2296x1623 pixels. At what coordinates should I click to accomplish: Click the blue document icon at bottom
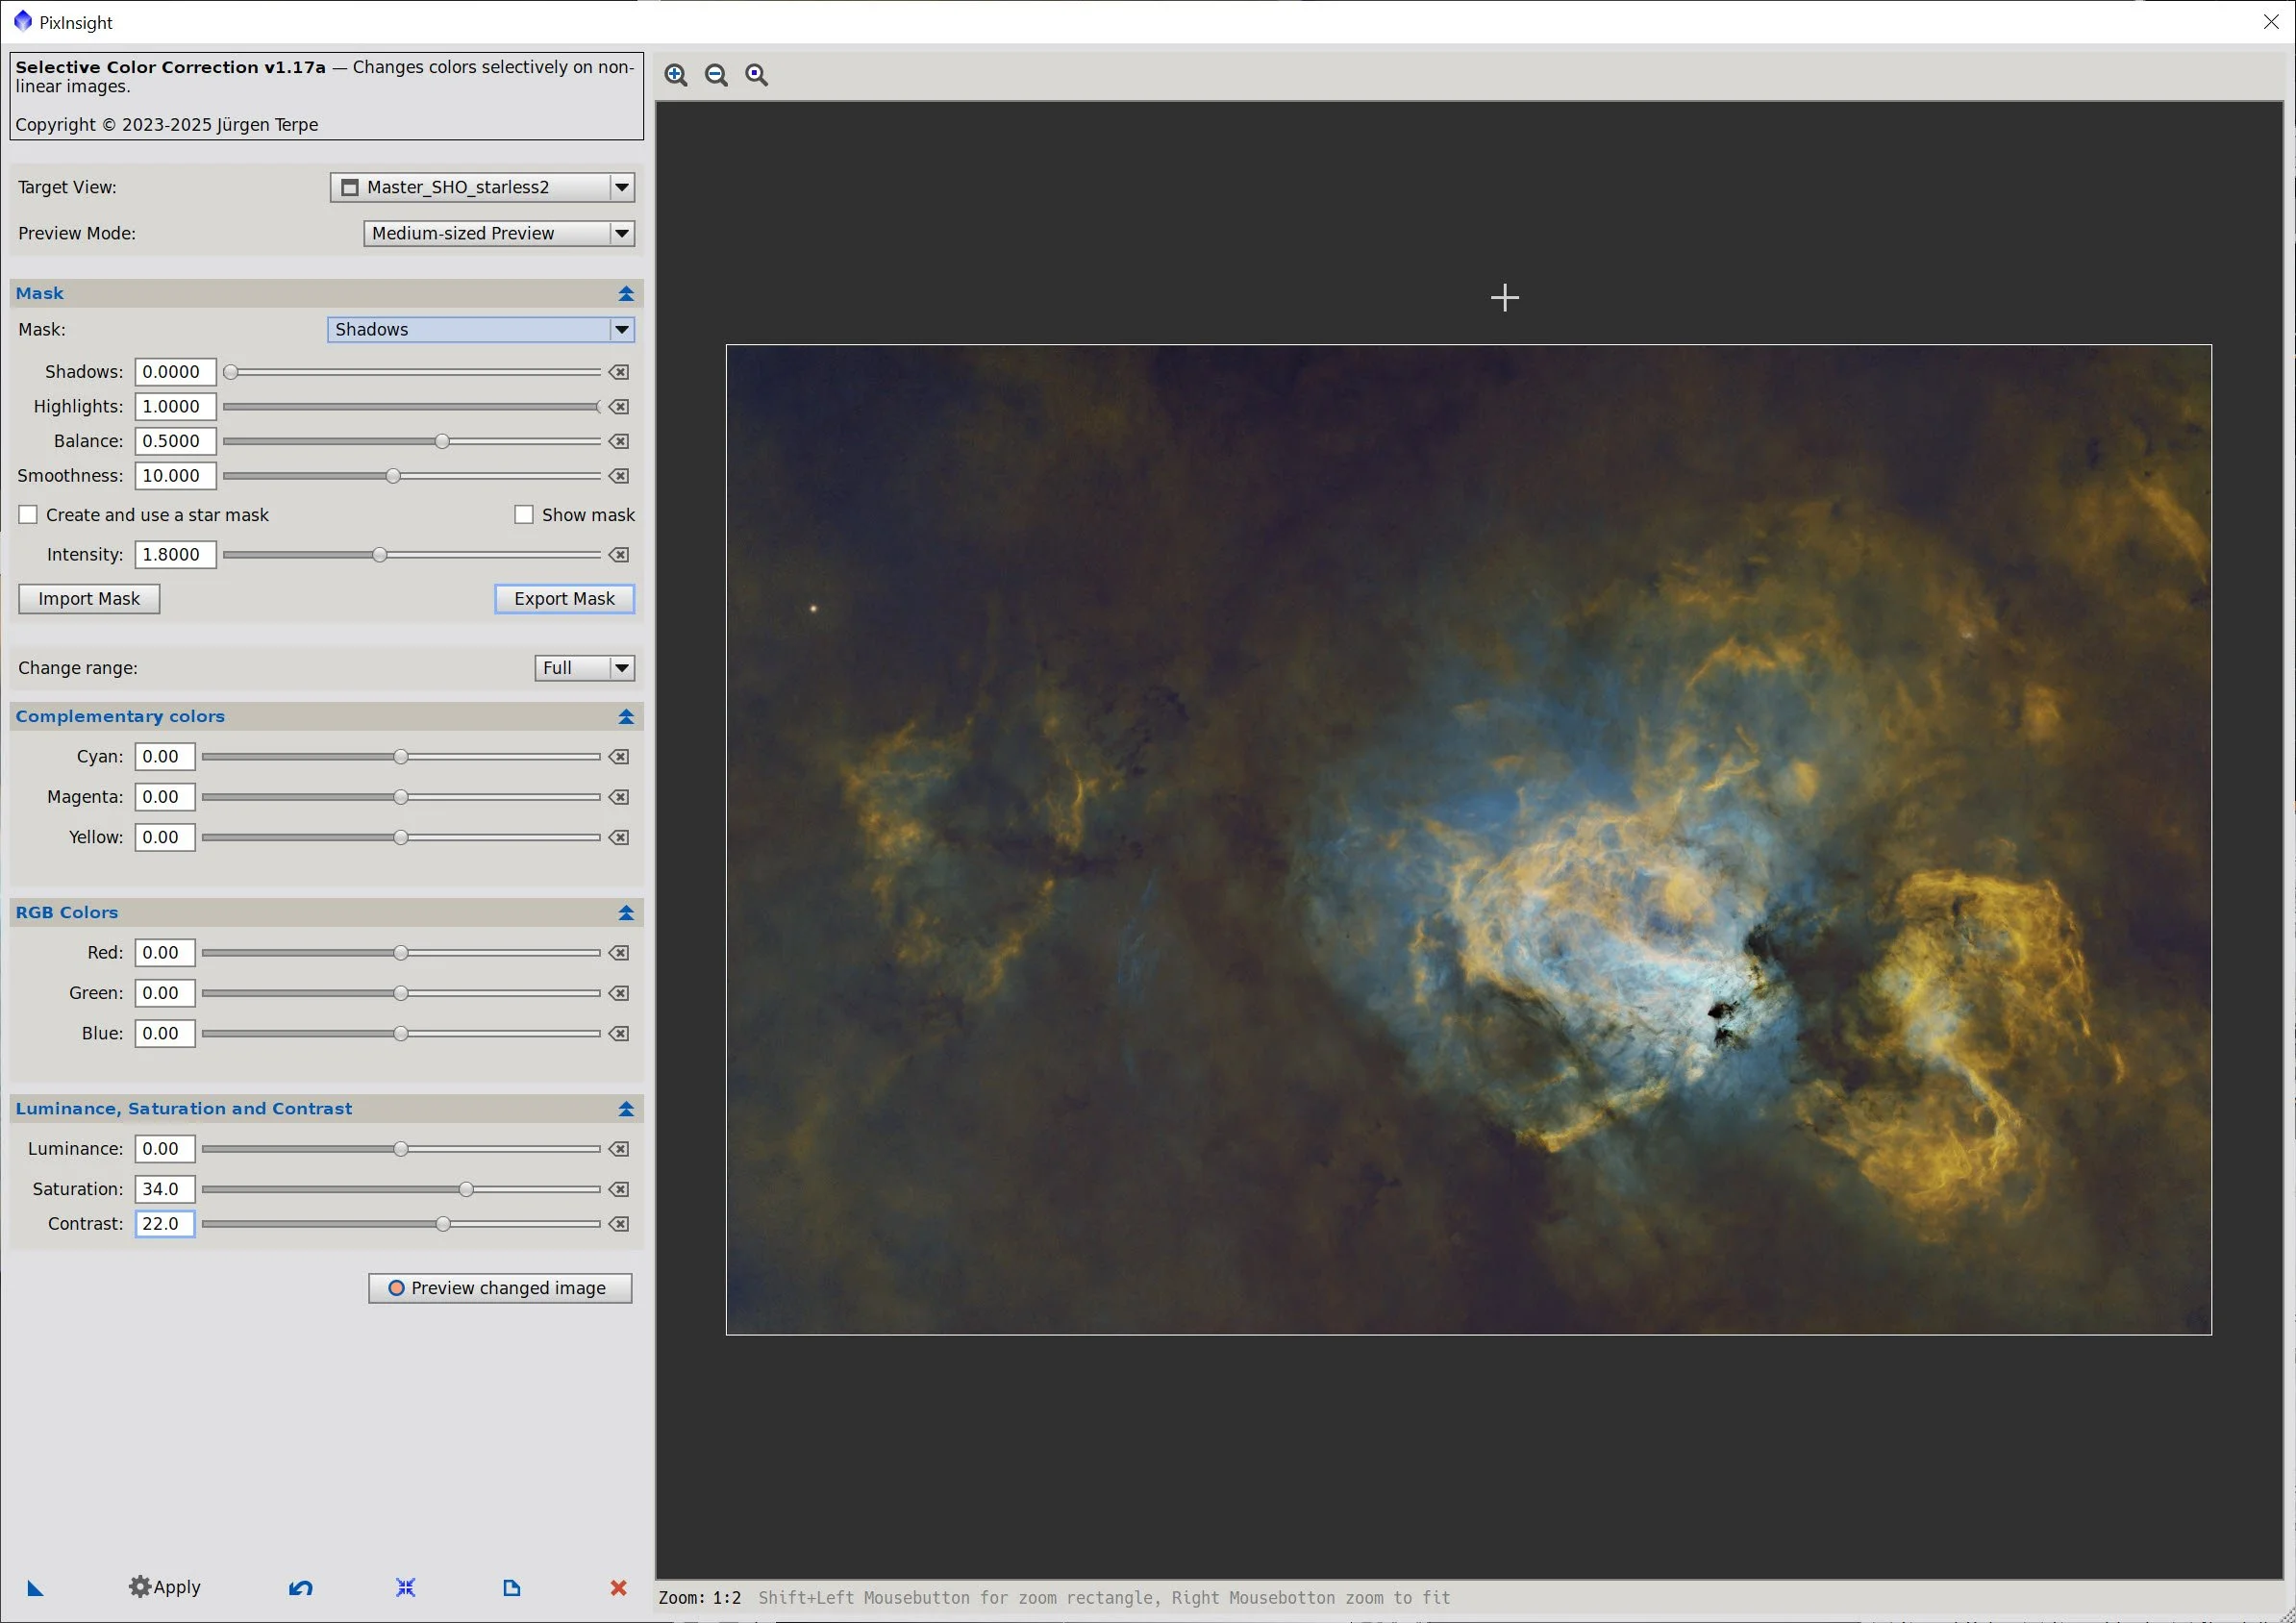click(x=511, y=1588)
